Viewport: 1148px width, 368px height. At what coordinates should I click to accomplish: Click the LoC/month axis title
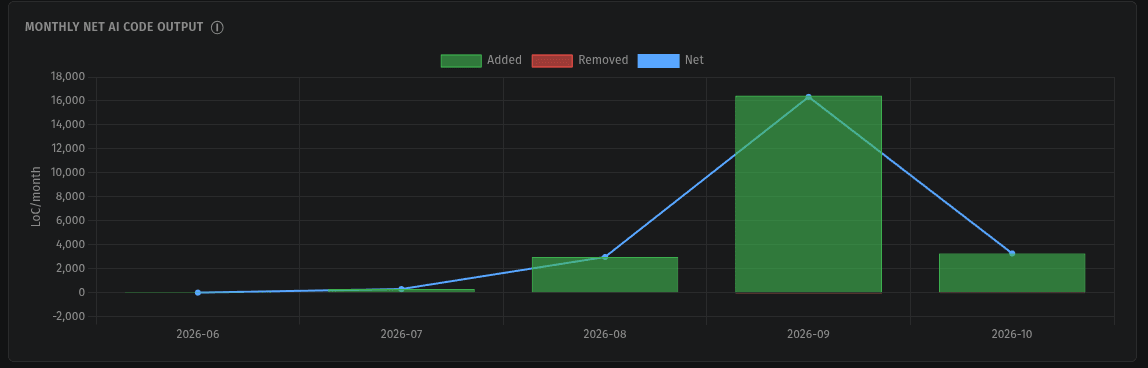(35, 196)
